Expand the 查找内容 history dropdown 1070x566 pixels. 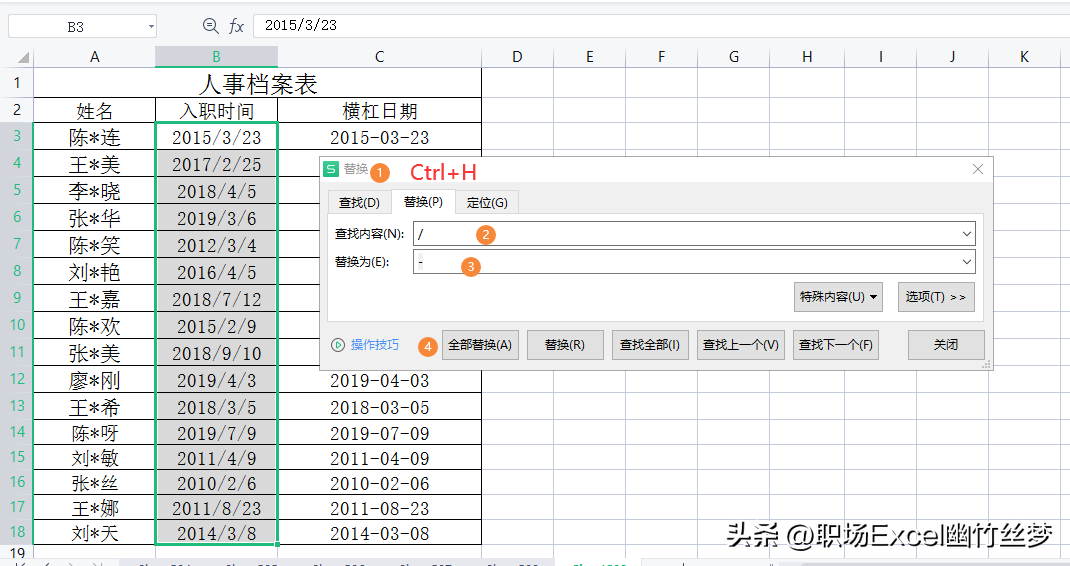[x=967, y=234]
